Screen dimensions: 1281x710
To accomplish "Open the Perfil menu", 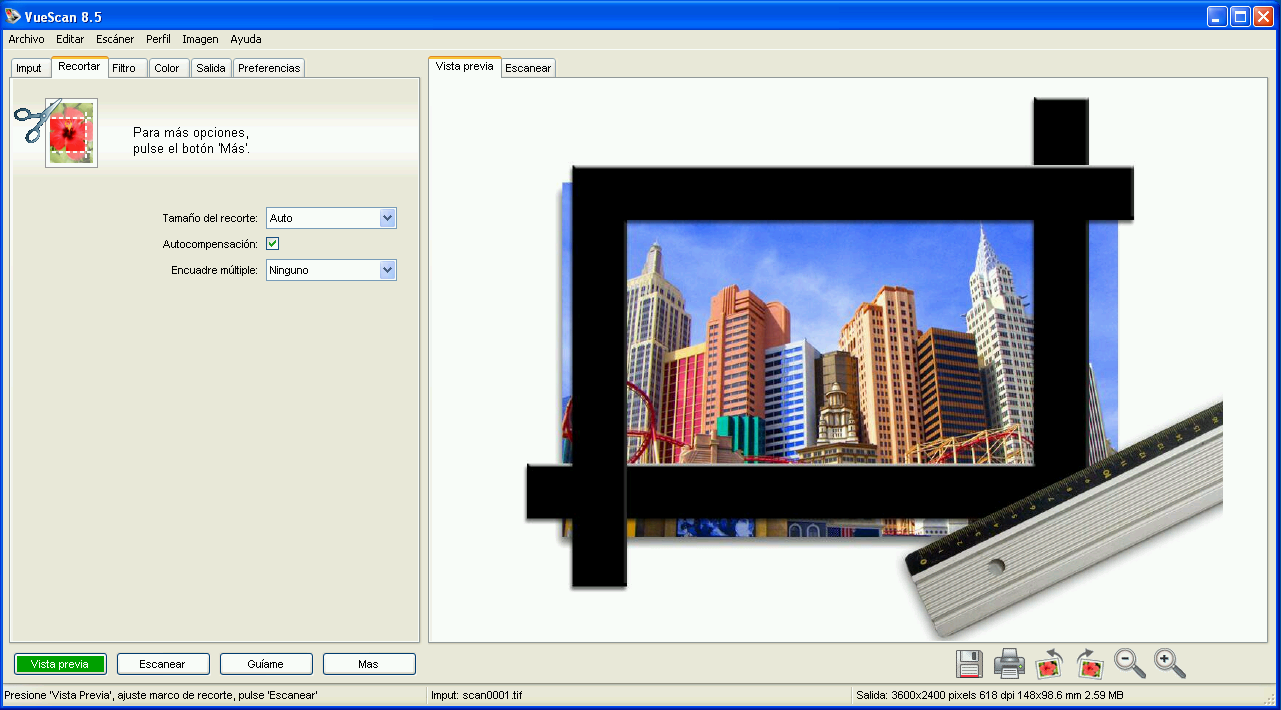I will click(158, 40).
